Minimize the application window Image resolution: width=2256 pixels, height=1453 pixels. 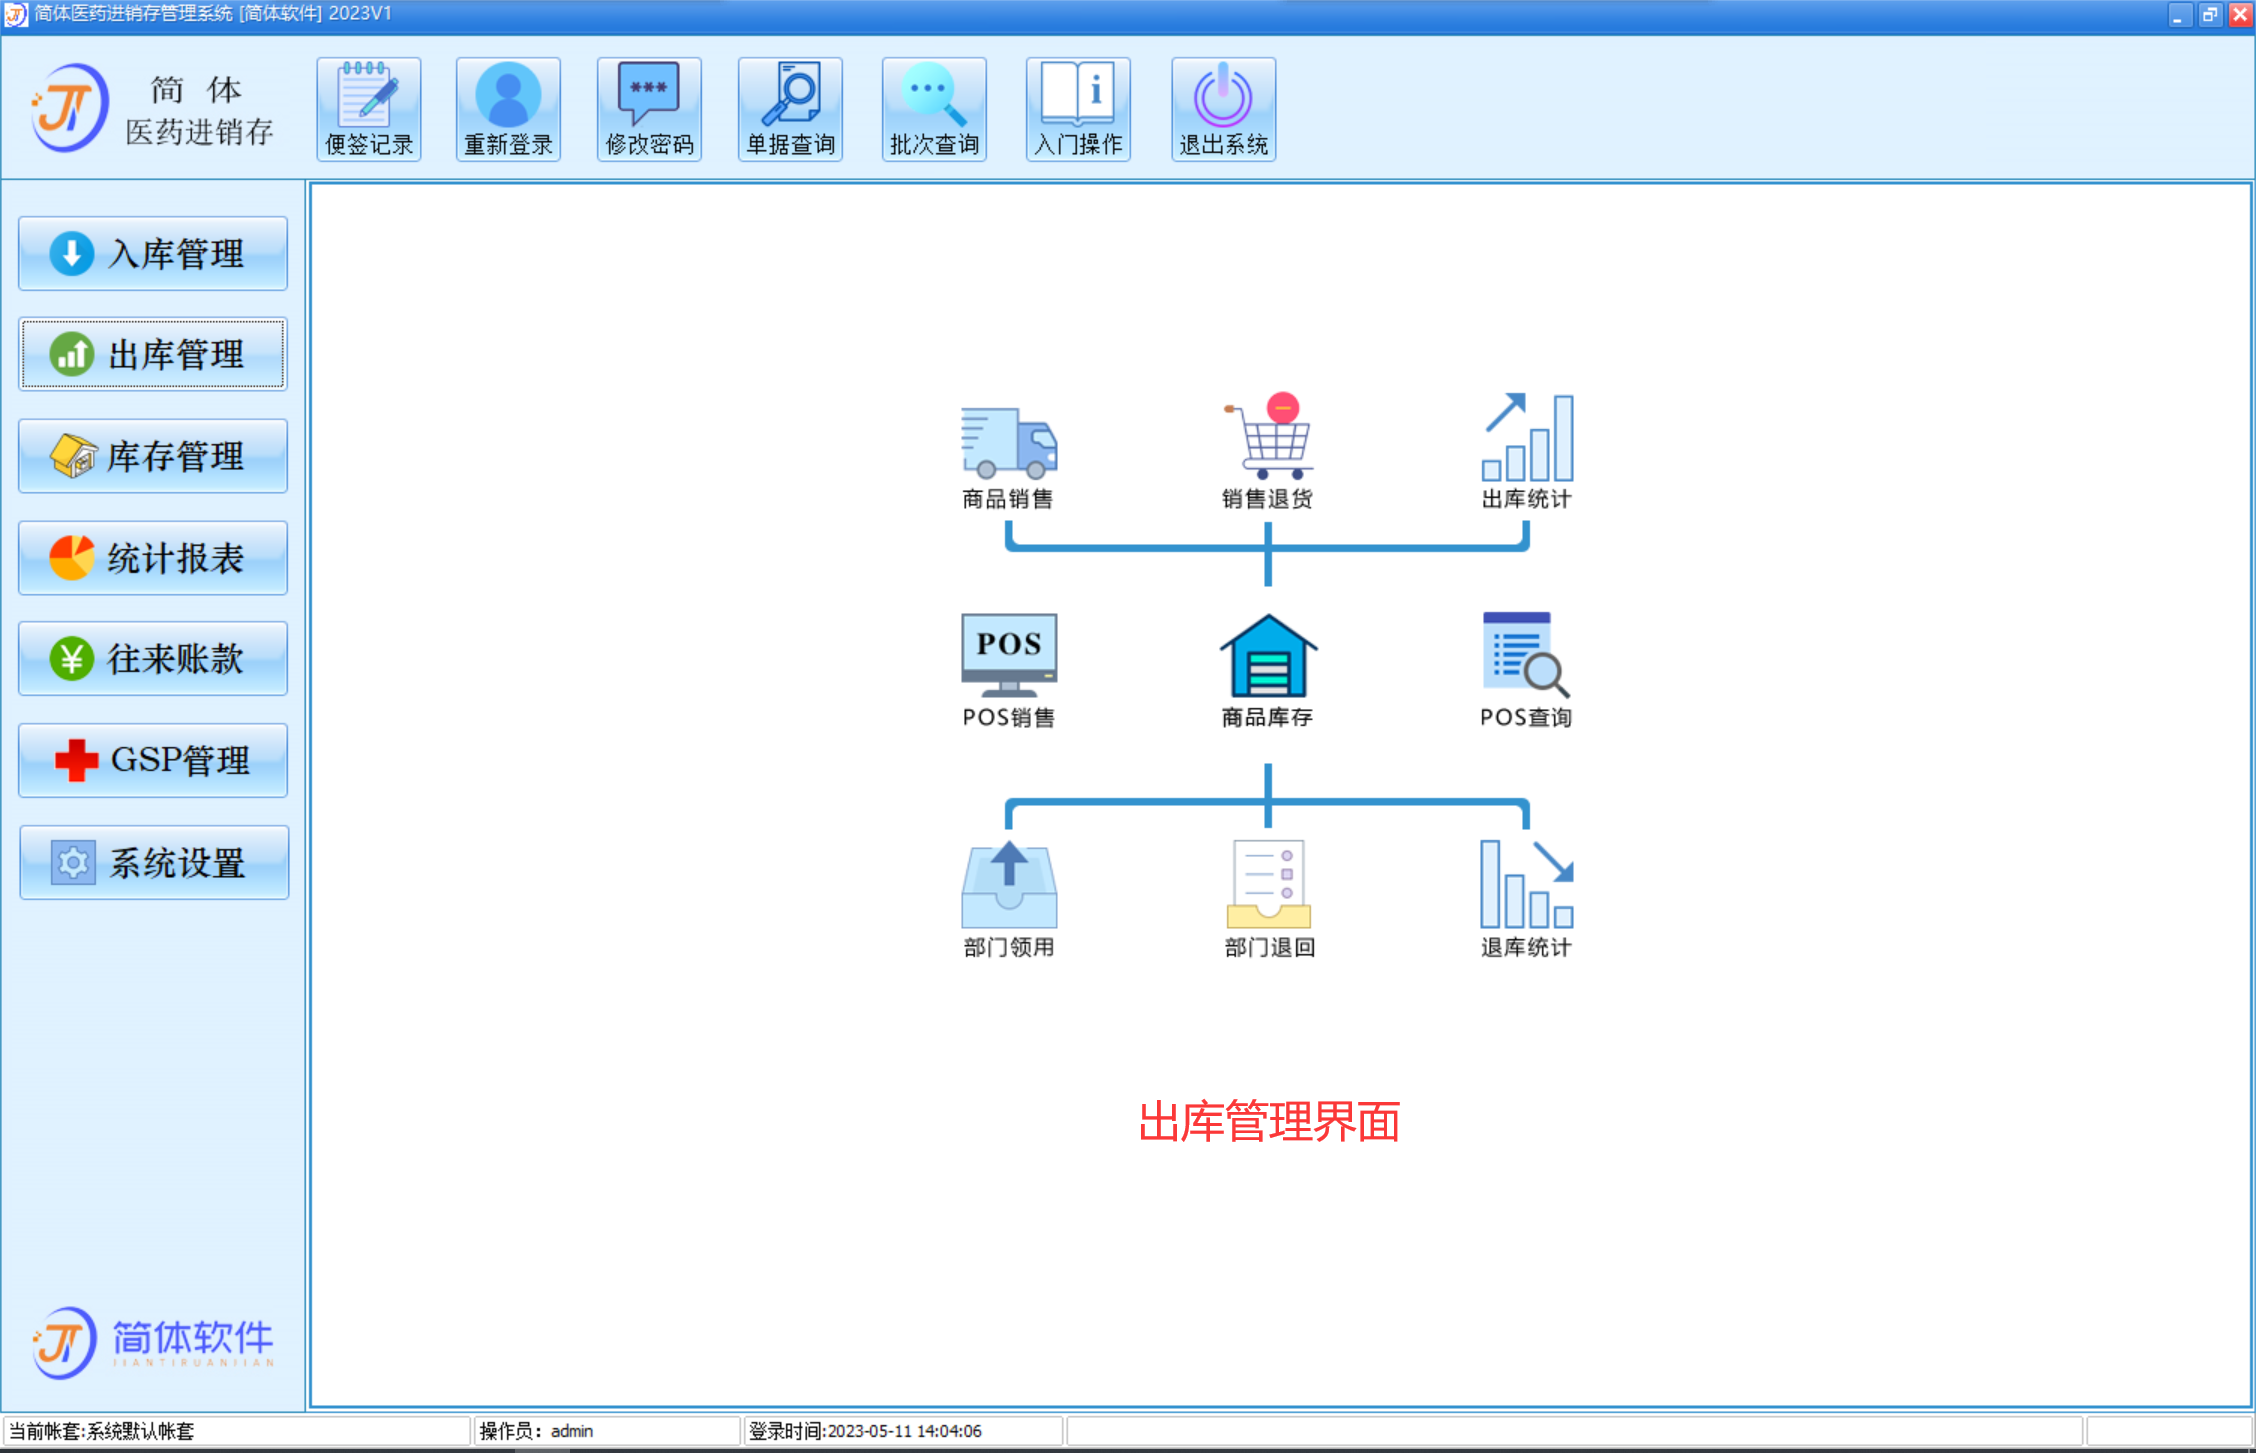2180,15
